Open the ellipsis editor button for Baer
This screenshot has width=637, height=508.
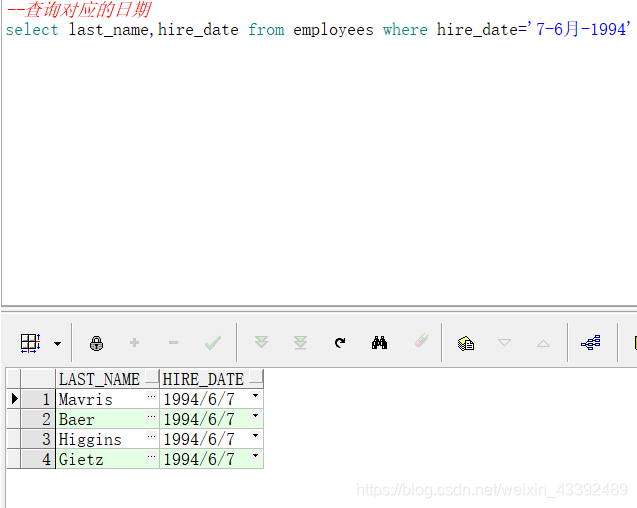[152, 416]
